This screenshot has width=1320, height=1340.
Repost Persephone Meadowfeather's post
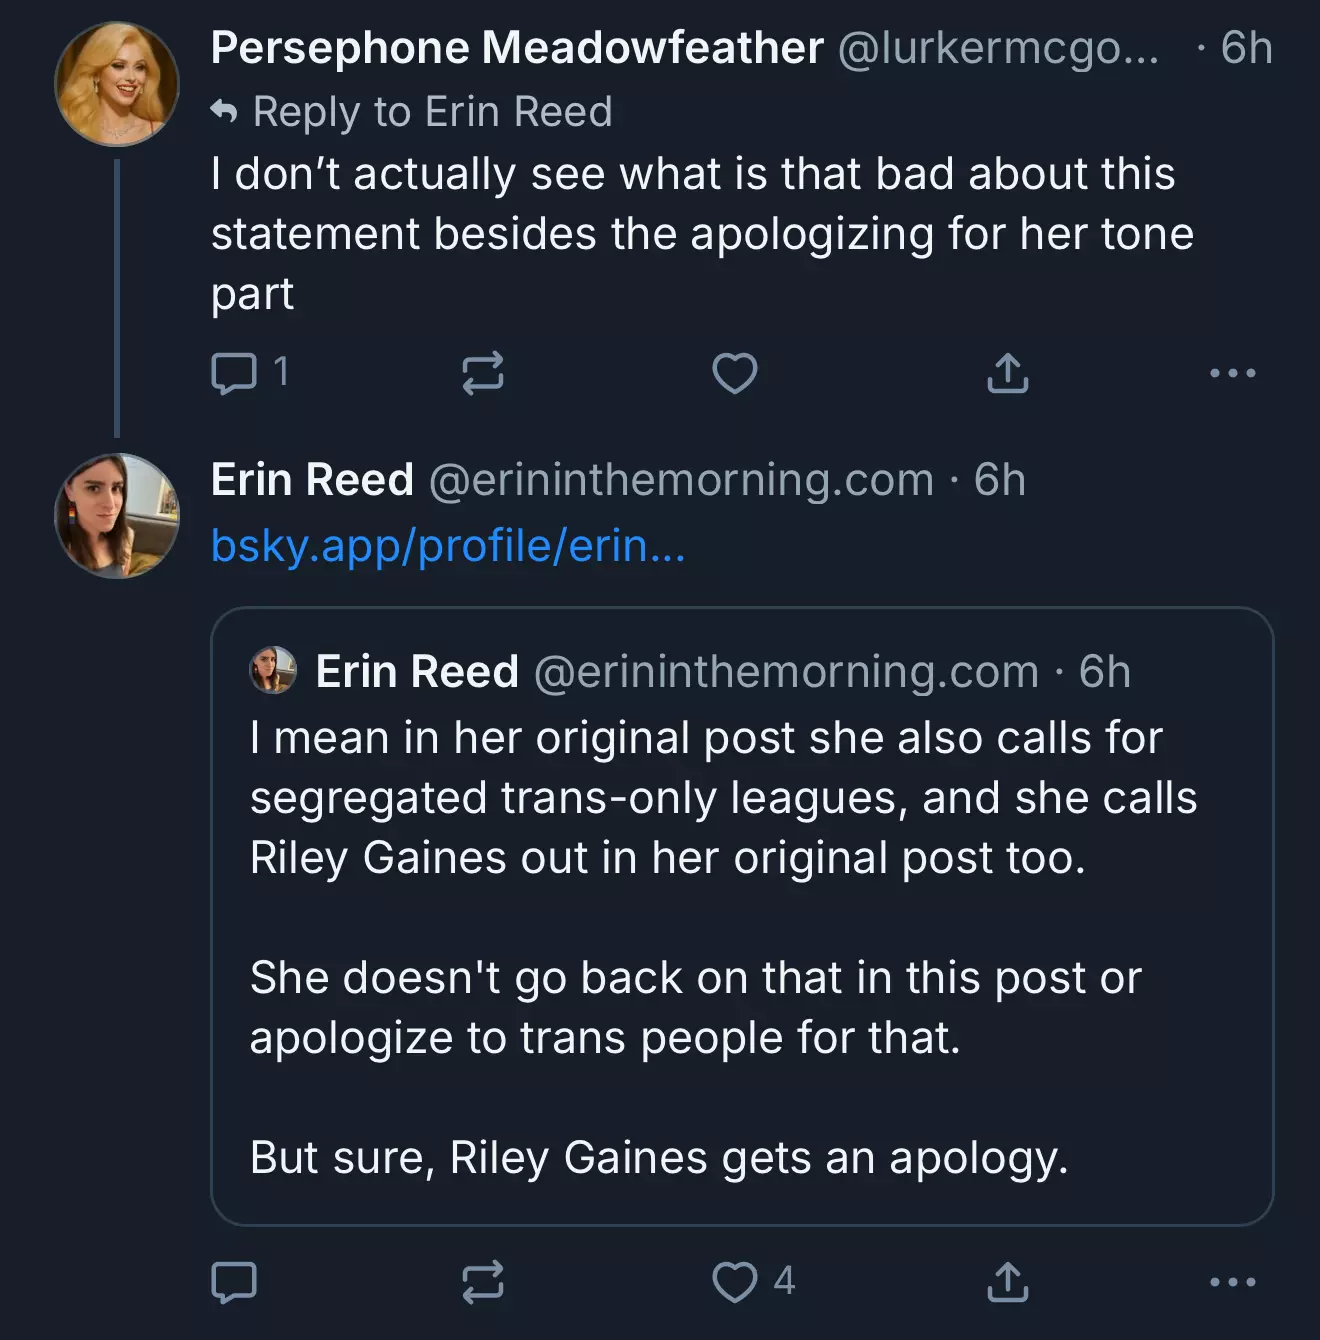coord(482,373)
